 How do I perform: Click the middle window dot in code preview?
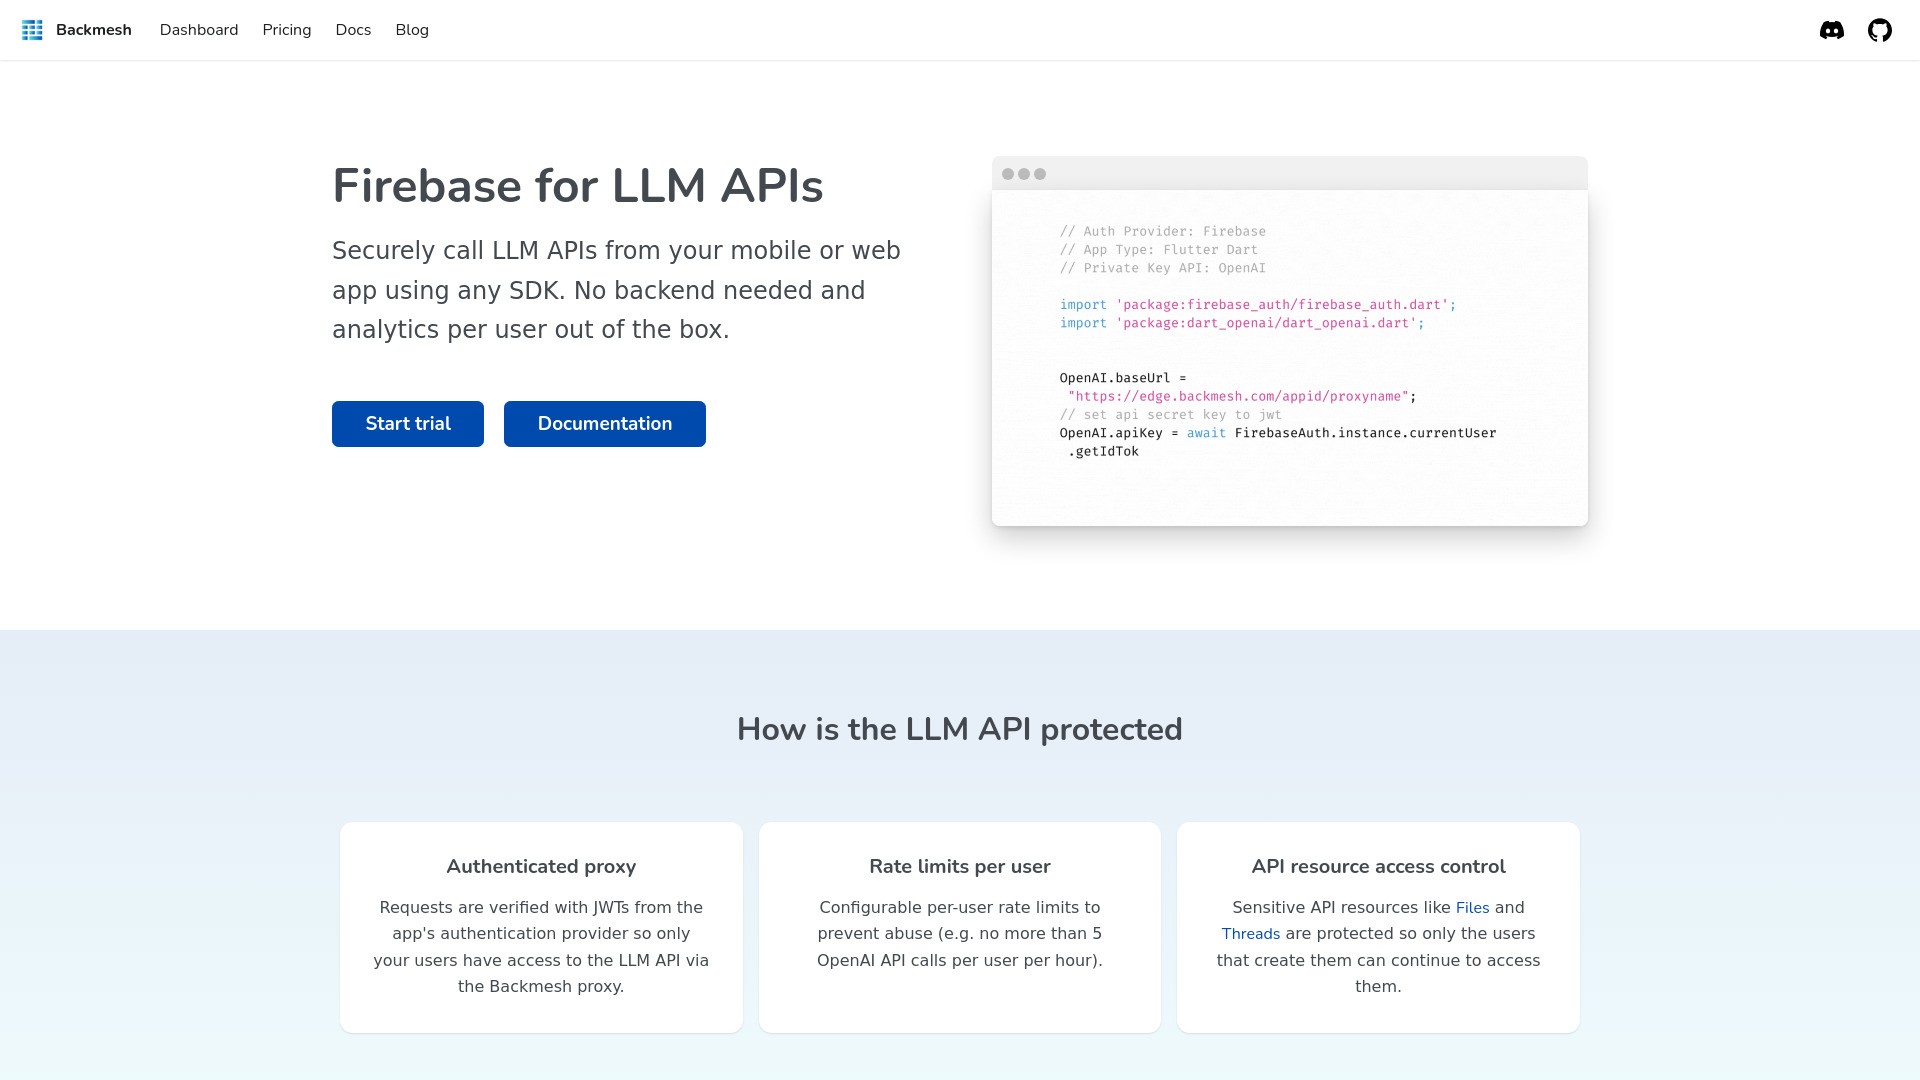1024,174
